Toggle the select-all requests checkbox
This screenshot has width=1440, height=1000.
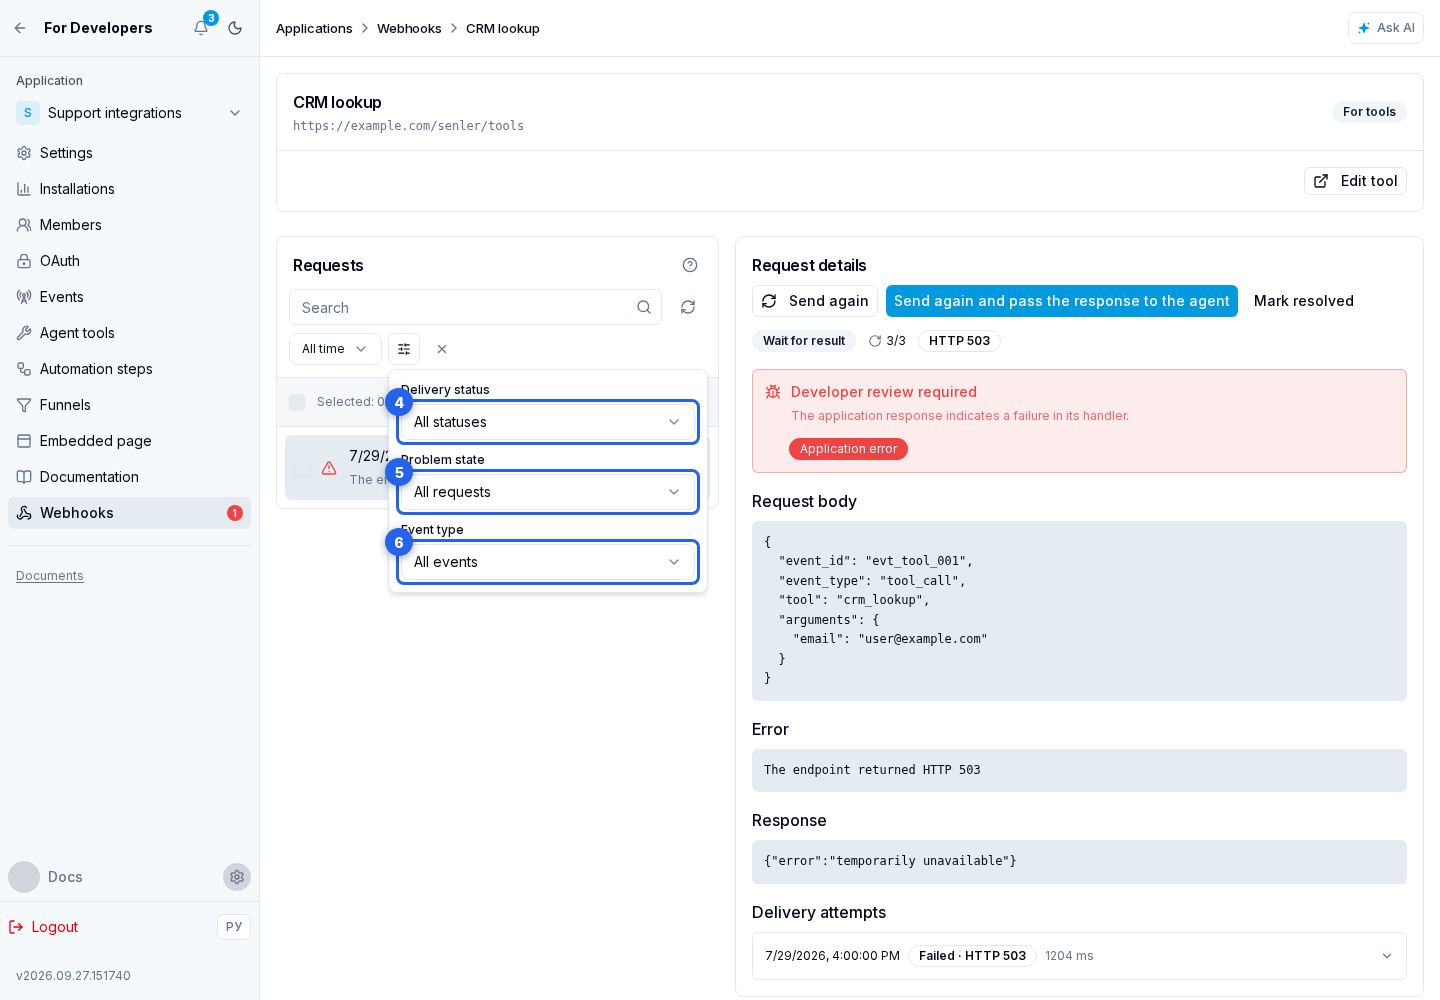click(x=297, y=402)
